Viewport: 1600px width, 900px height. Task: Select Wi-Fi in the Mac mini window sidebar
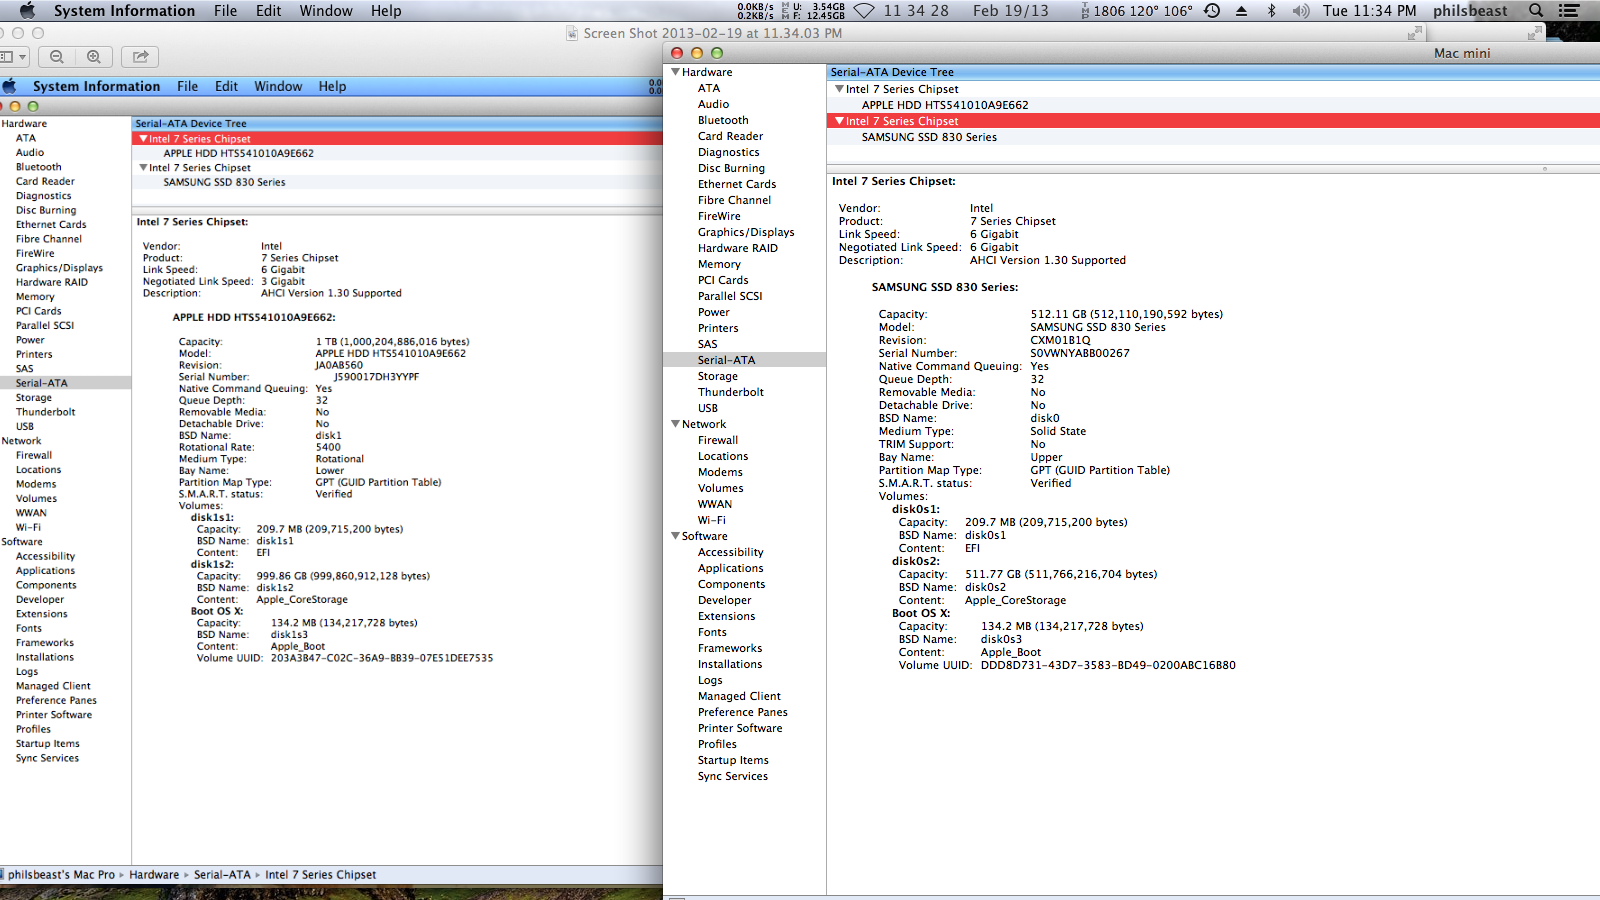click(x=712, y=520)
